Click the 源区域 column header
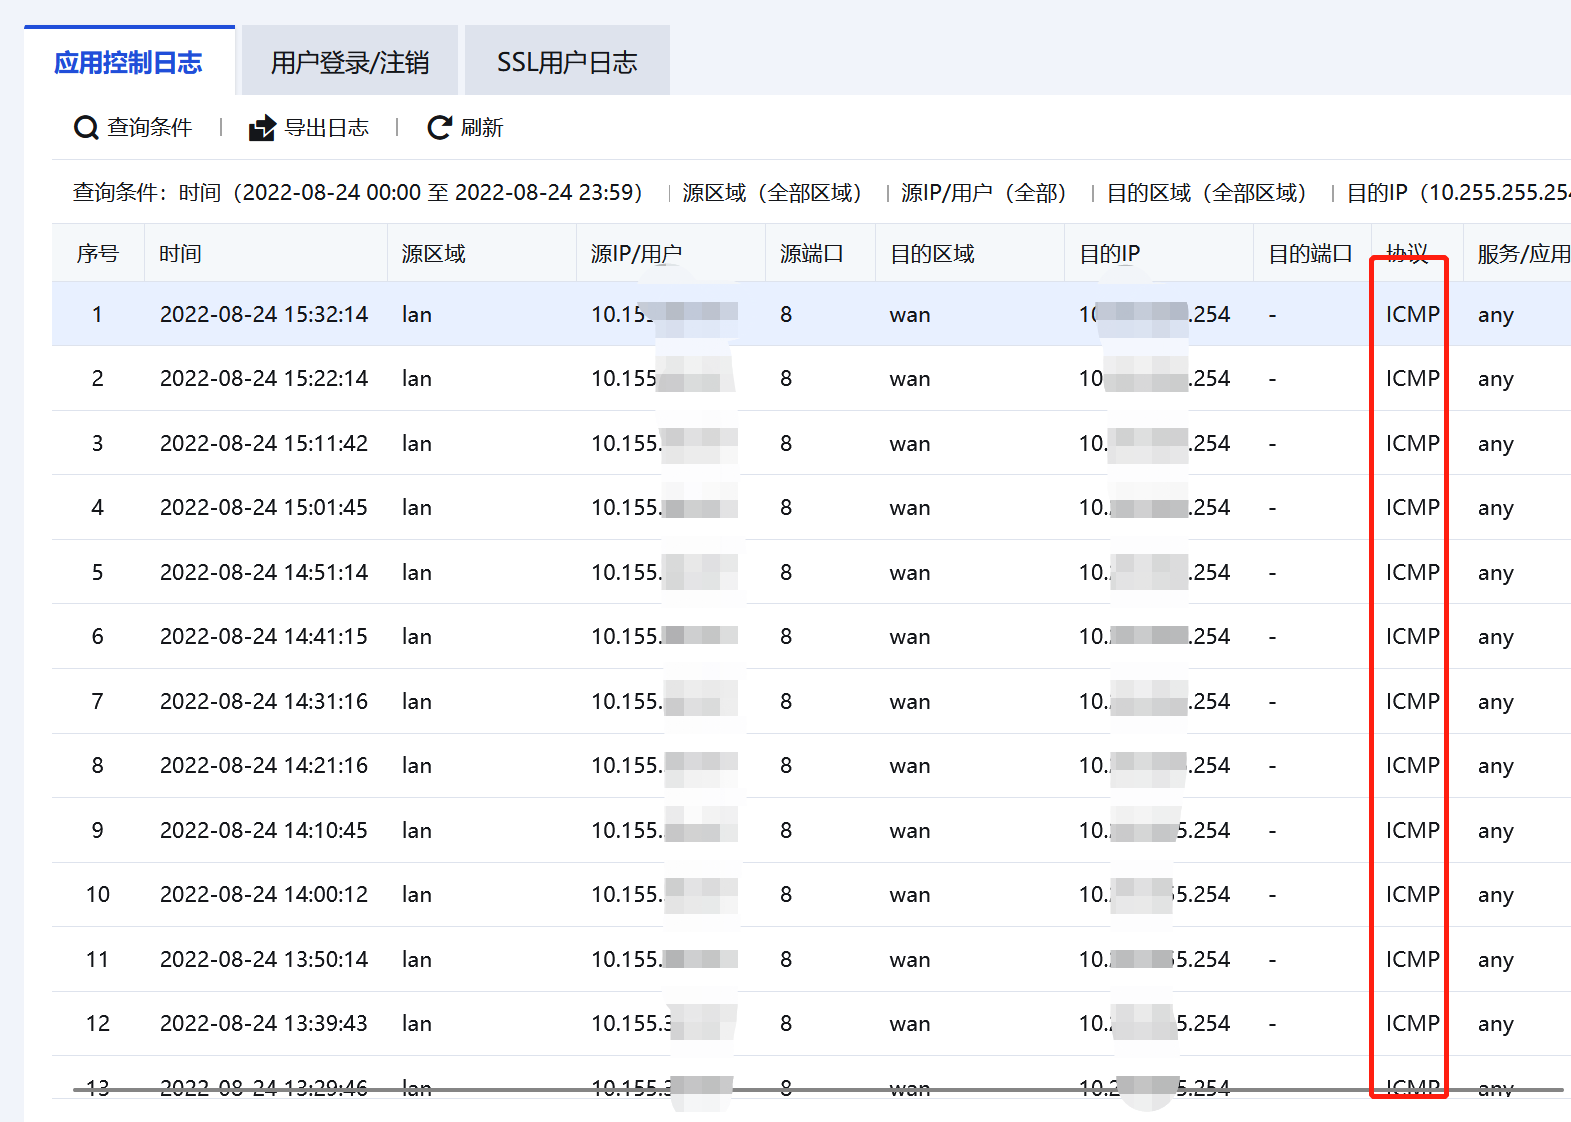This screenshot has width=1571, height=1122. (x=433, y=254)
